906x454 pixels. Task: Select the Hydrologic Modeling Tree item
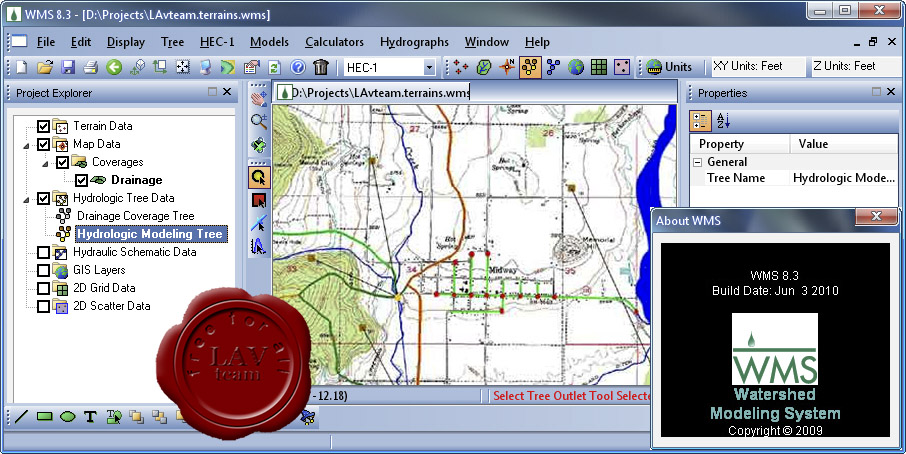pos(150,234)
